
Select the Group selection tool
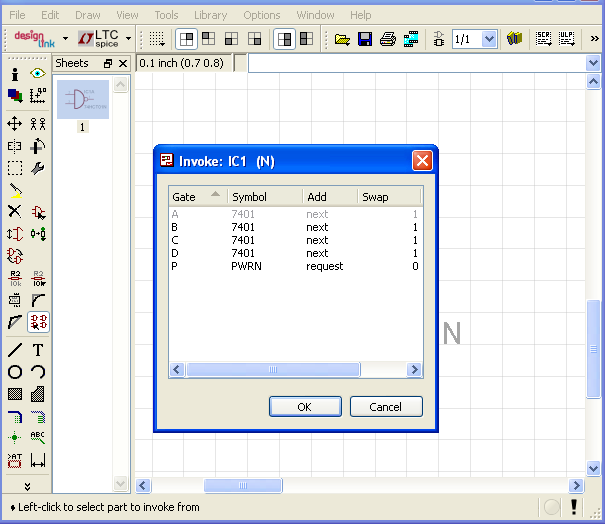15,169
